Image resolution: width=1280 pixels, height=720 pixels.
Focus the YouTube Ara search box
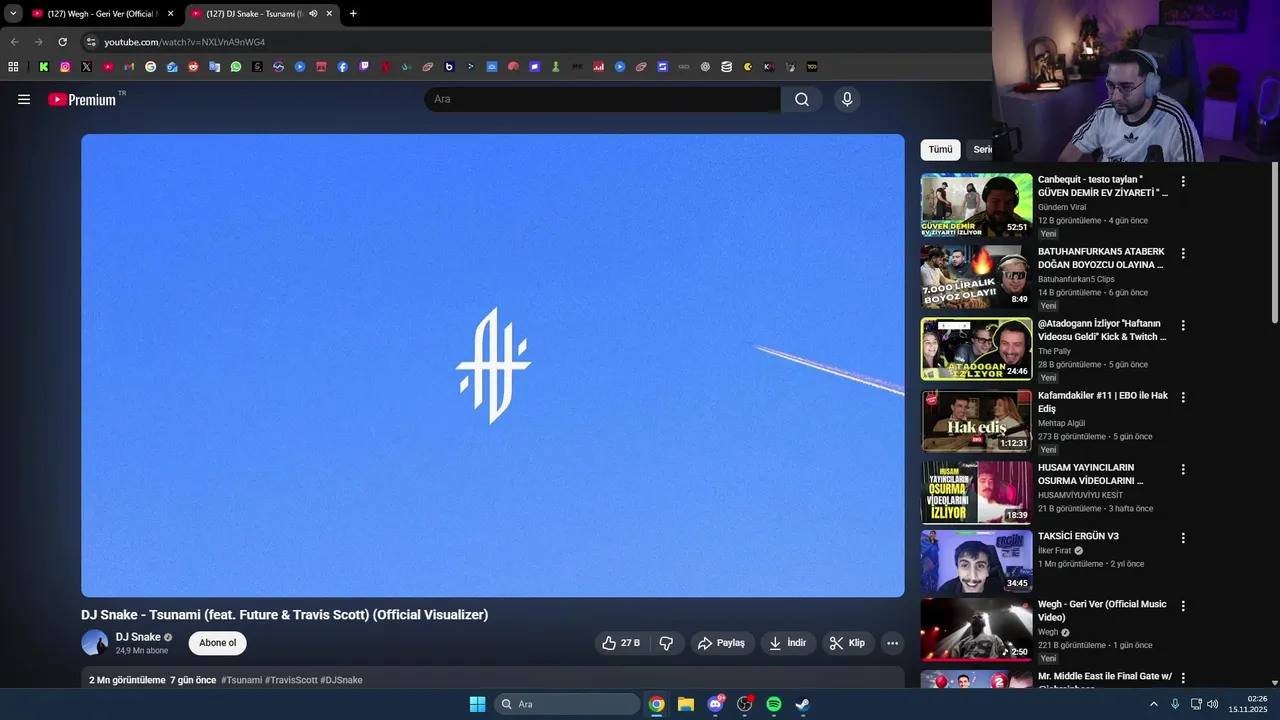tap(602, 99)
